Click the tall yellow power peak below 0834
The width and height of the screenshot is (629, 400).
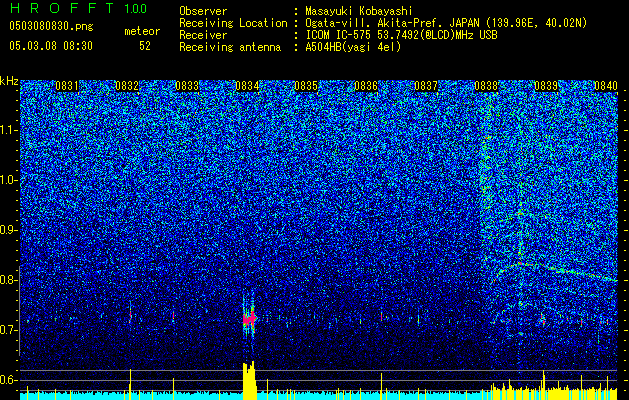(249, 380)
